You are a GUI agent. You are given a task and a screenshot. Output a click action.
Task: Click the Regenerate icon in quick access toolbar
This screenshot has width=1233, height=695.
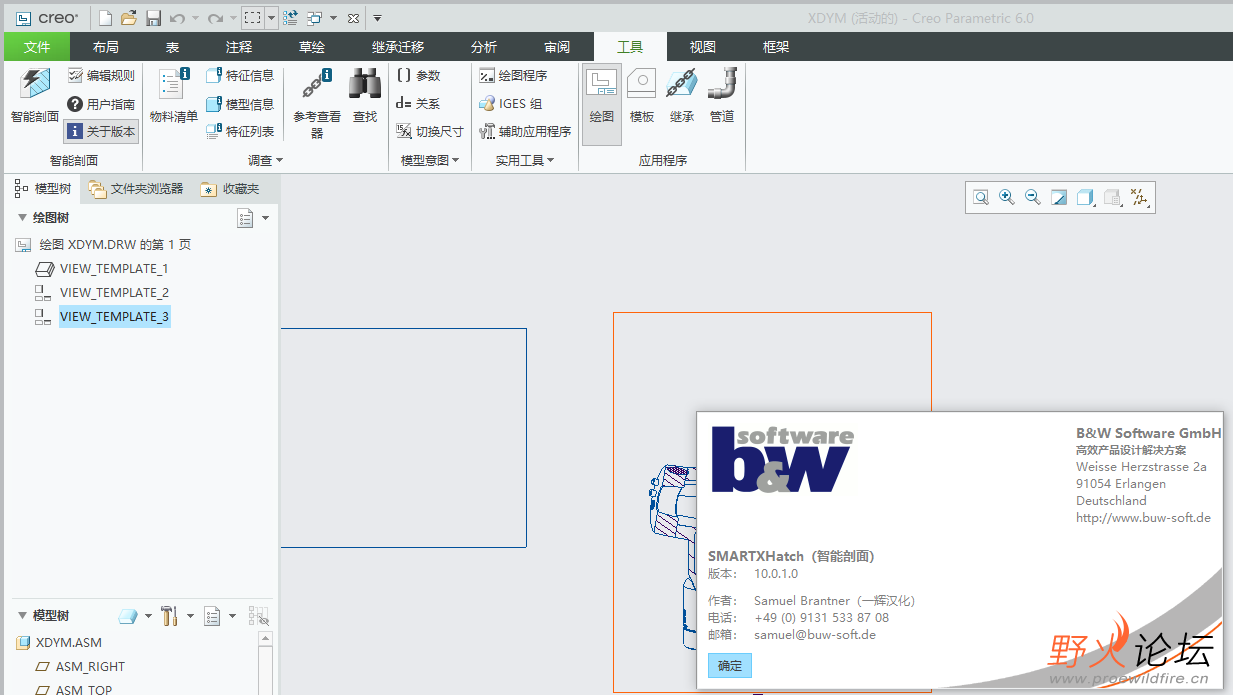290,18
